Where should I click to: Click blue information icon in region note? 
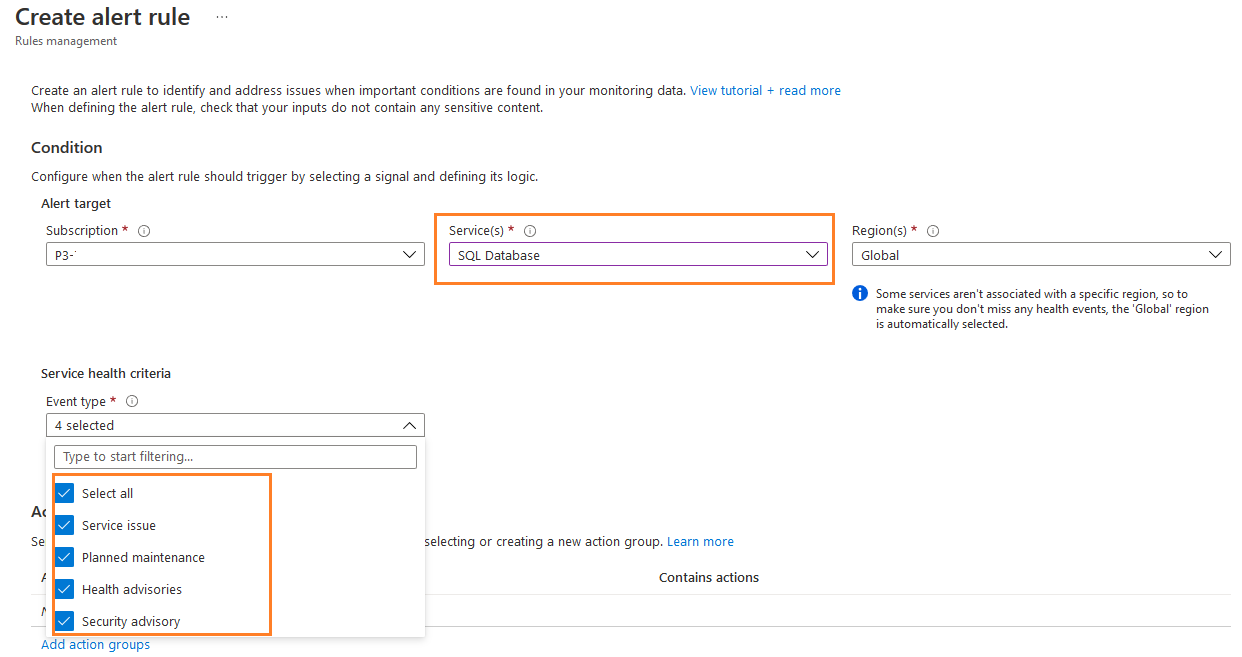point(859,294)
